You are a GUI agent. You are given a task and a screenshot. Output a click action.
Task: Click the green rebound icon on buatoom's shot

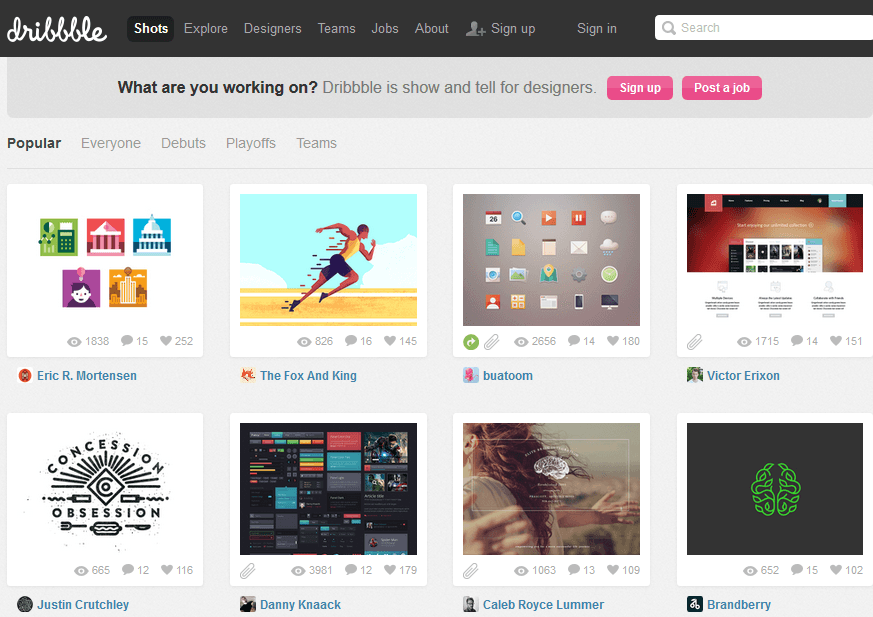tap(471, 342)
